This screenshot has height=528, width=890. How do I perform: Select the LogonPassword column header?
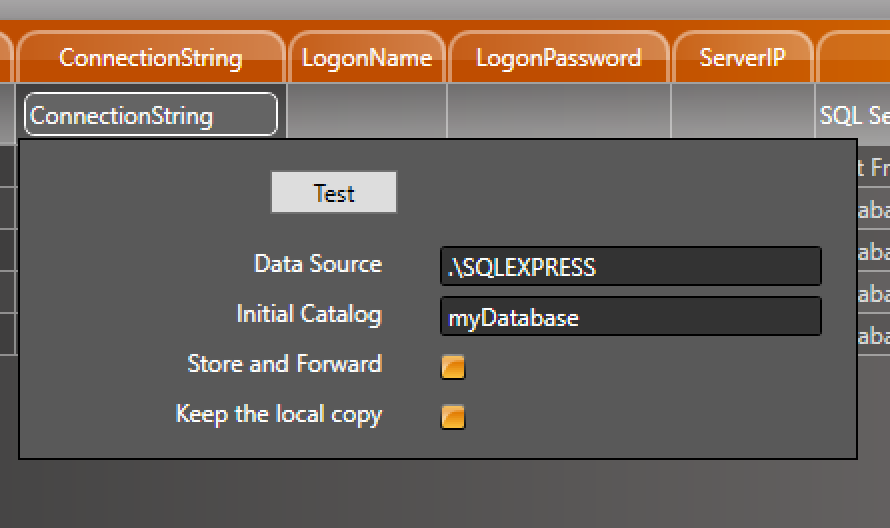tap(558, 58)
